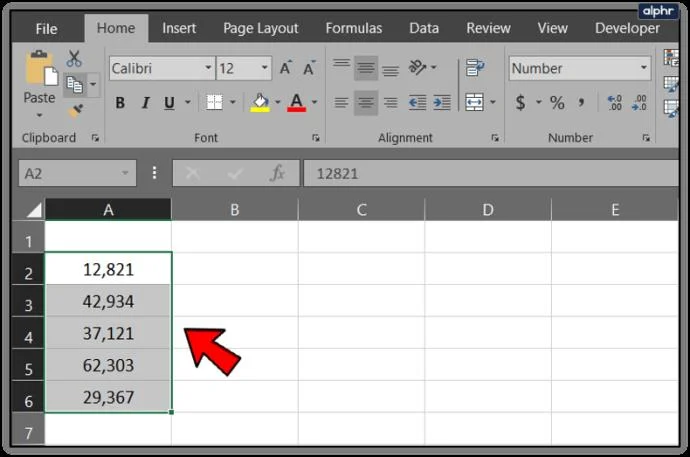Apply the yellow Fill Color swatch
The width and height of the screenshot is (690, 457).
pyautogui.click(x=260, y=103)
